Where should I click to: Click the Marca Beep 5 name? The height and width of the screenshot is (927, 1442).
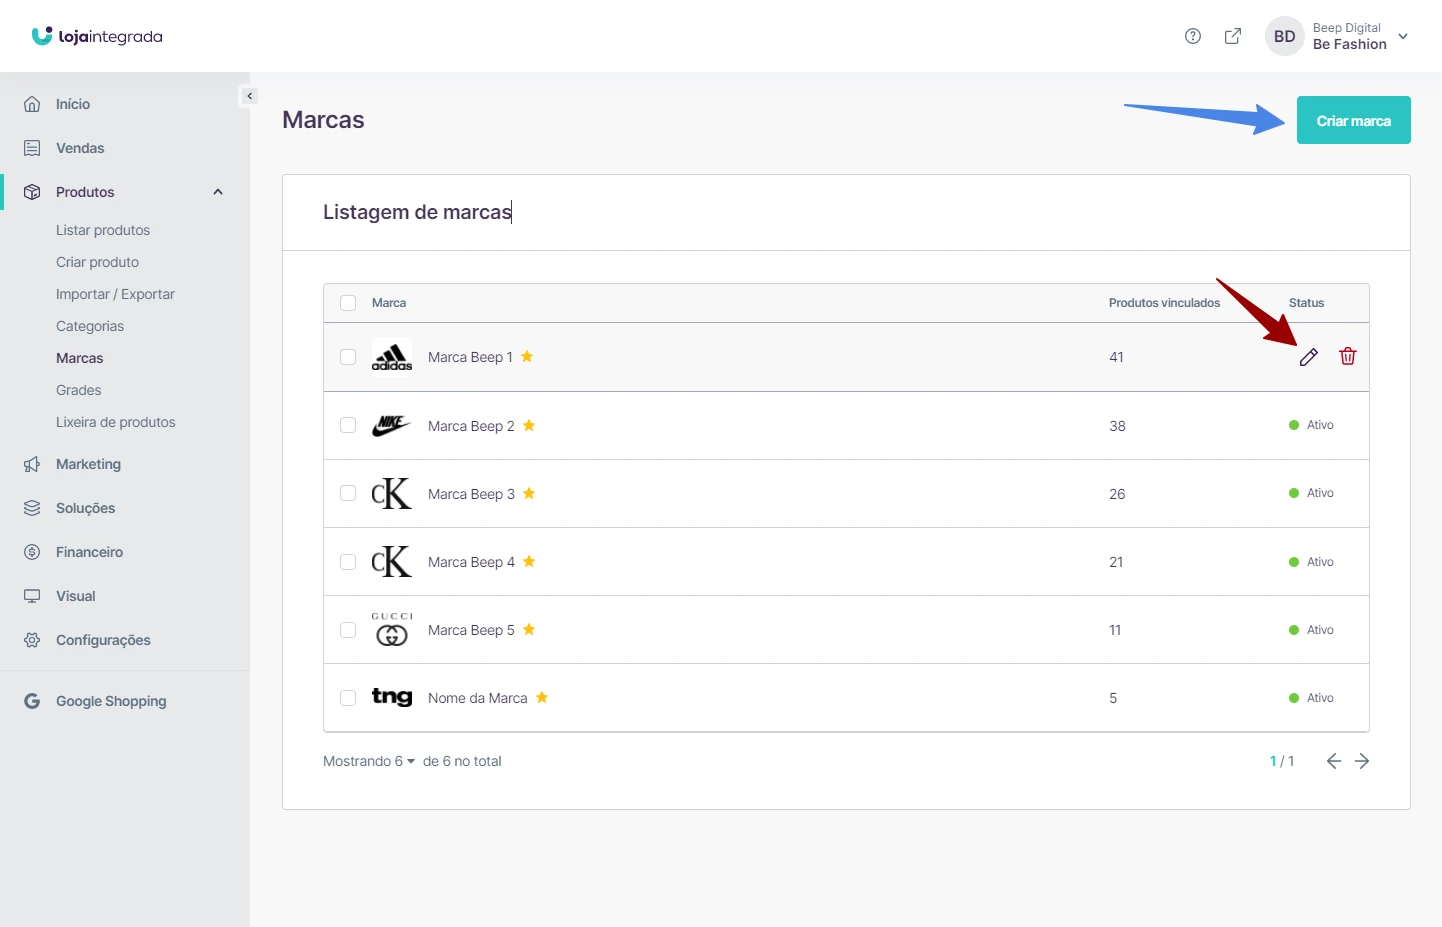point(471,630)
